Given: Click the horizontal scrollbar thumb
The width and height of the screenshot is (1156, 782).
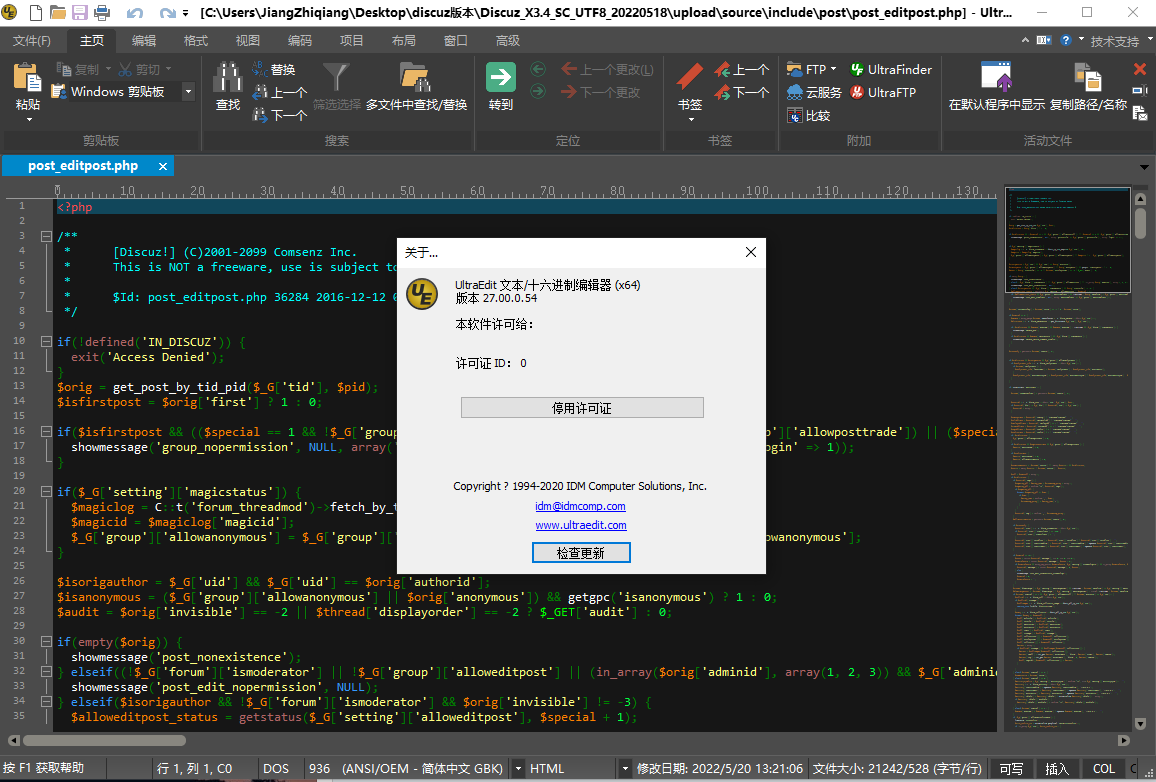Looking at the screenshot, I should coord(105,740).
